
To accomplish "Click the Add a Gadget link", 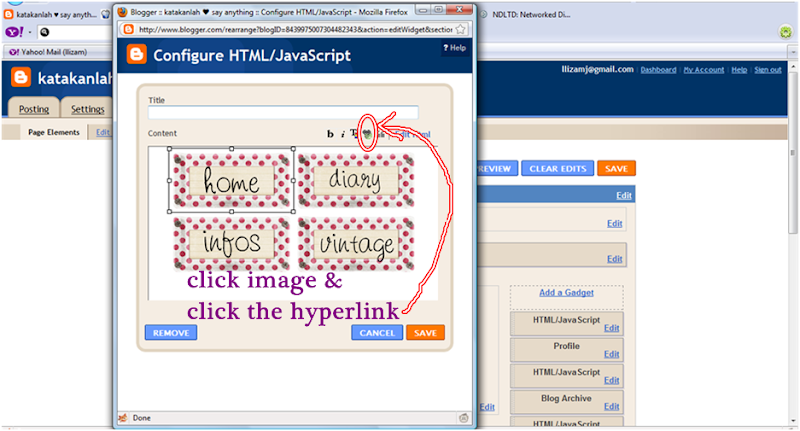I will [x=566, y=292].
